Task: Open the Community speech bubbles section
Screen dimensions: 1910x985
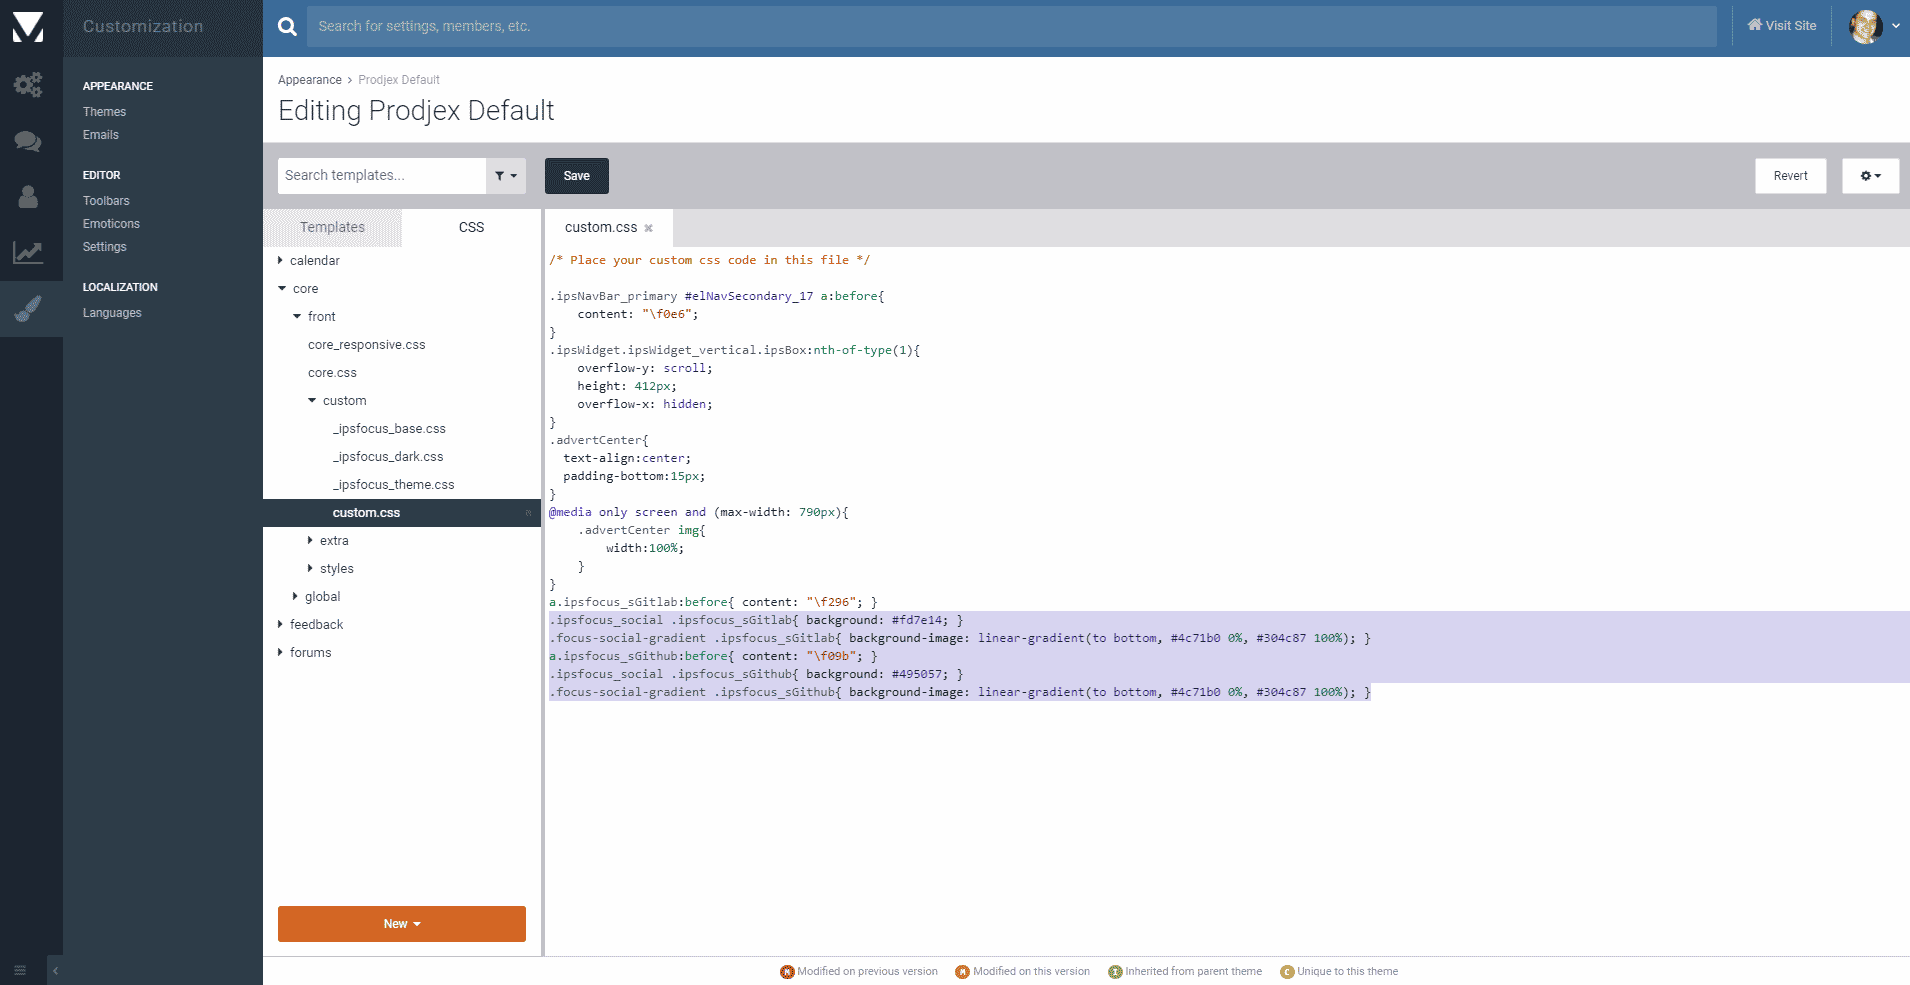Action: click(28, 141)
